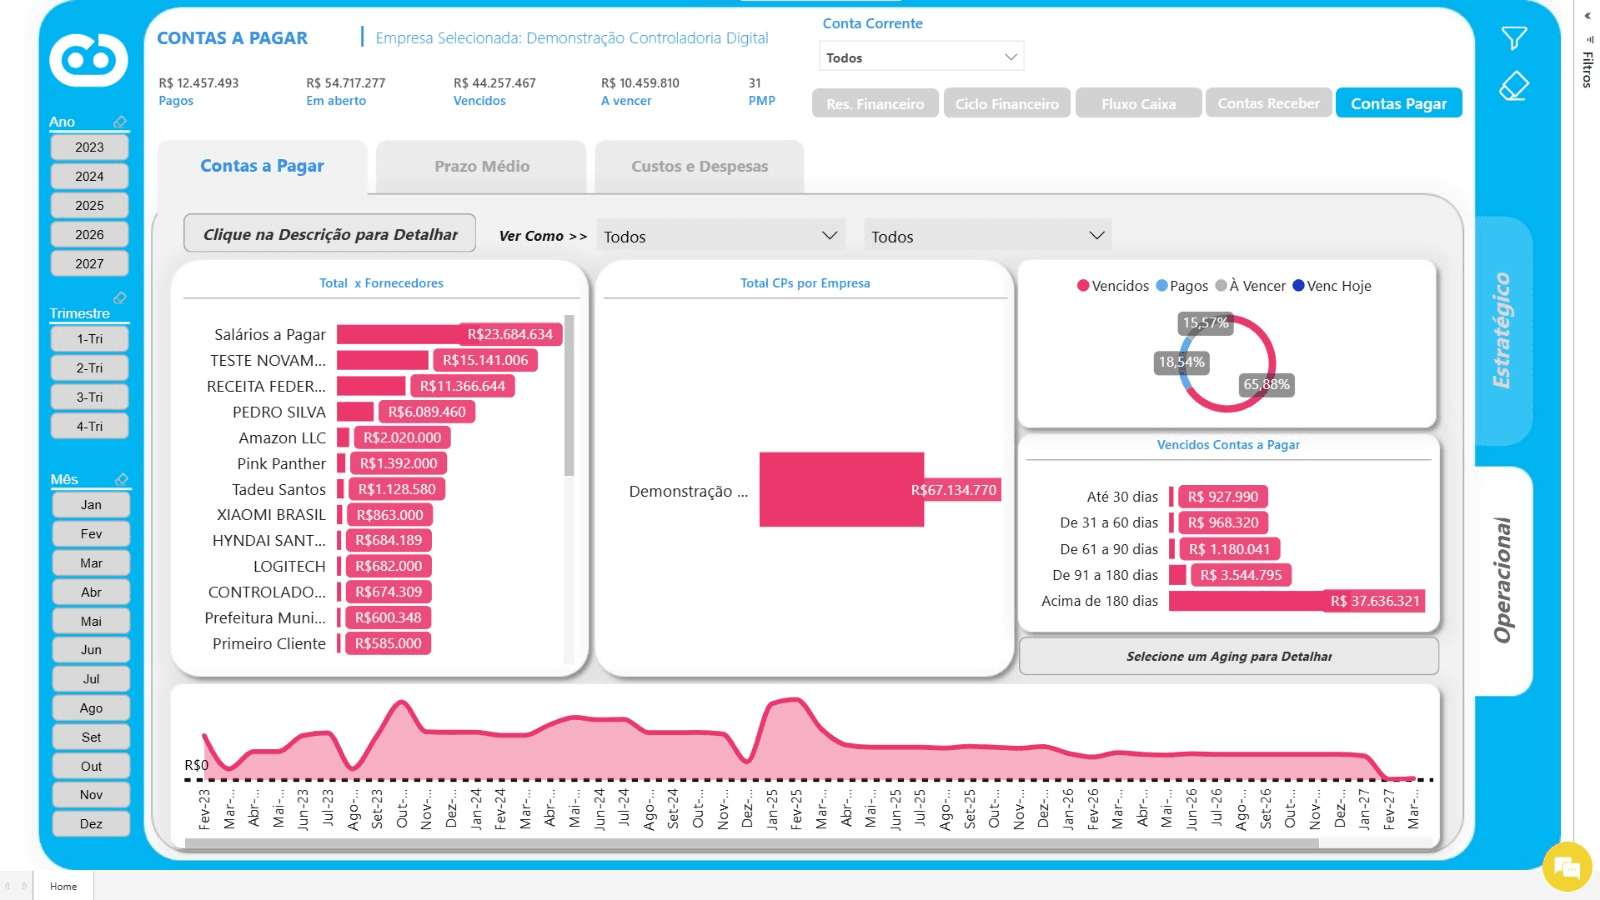1600x900 pixels.
Task: Clear the Trimestre slicer eraser icon
Action: click(x=120, y=298)
